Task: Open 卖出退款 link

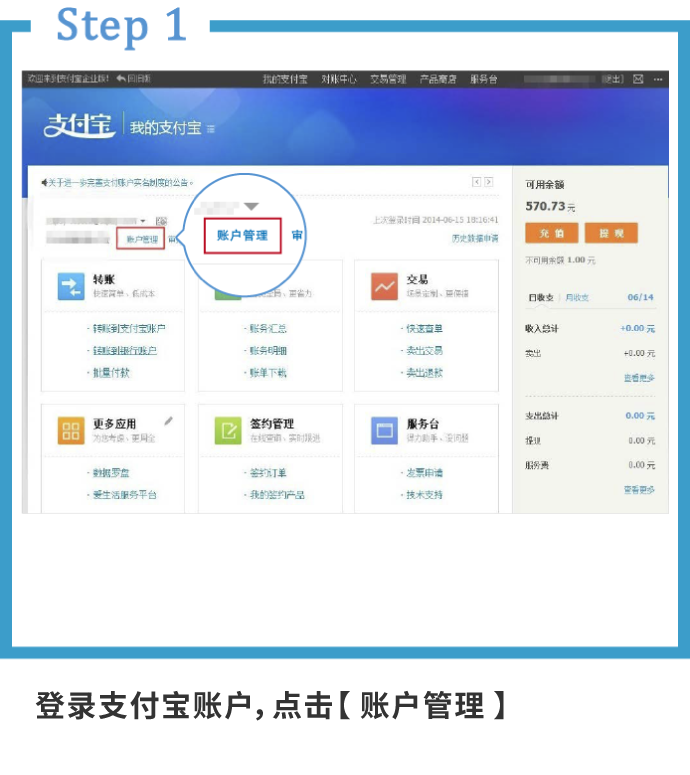Action: [x=425, y=373]
